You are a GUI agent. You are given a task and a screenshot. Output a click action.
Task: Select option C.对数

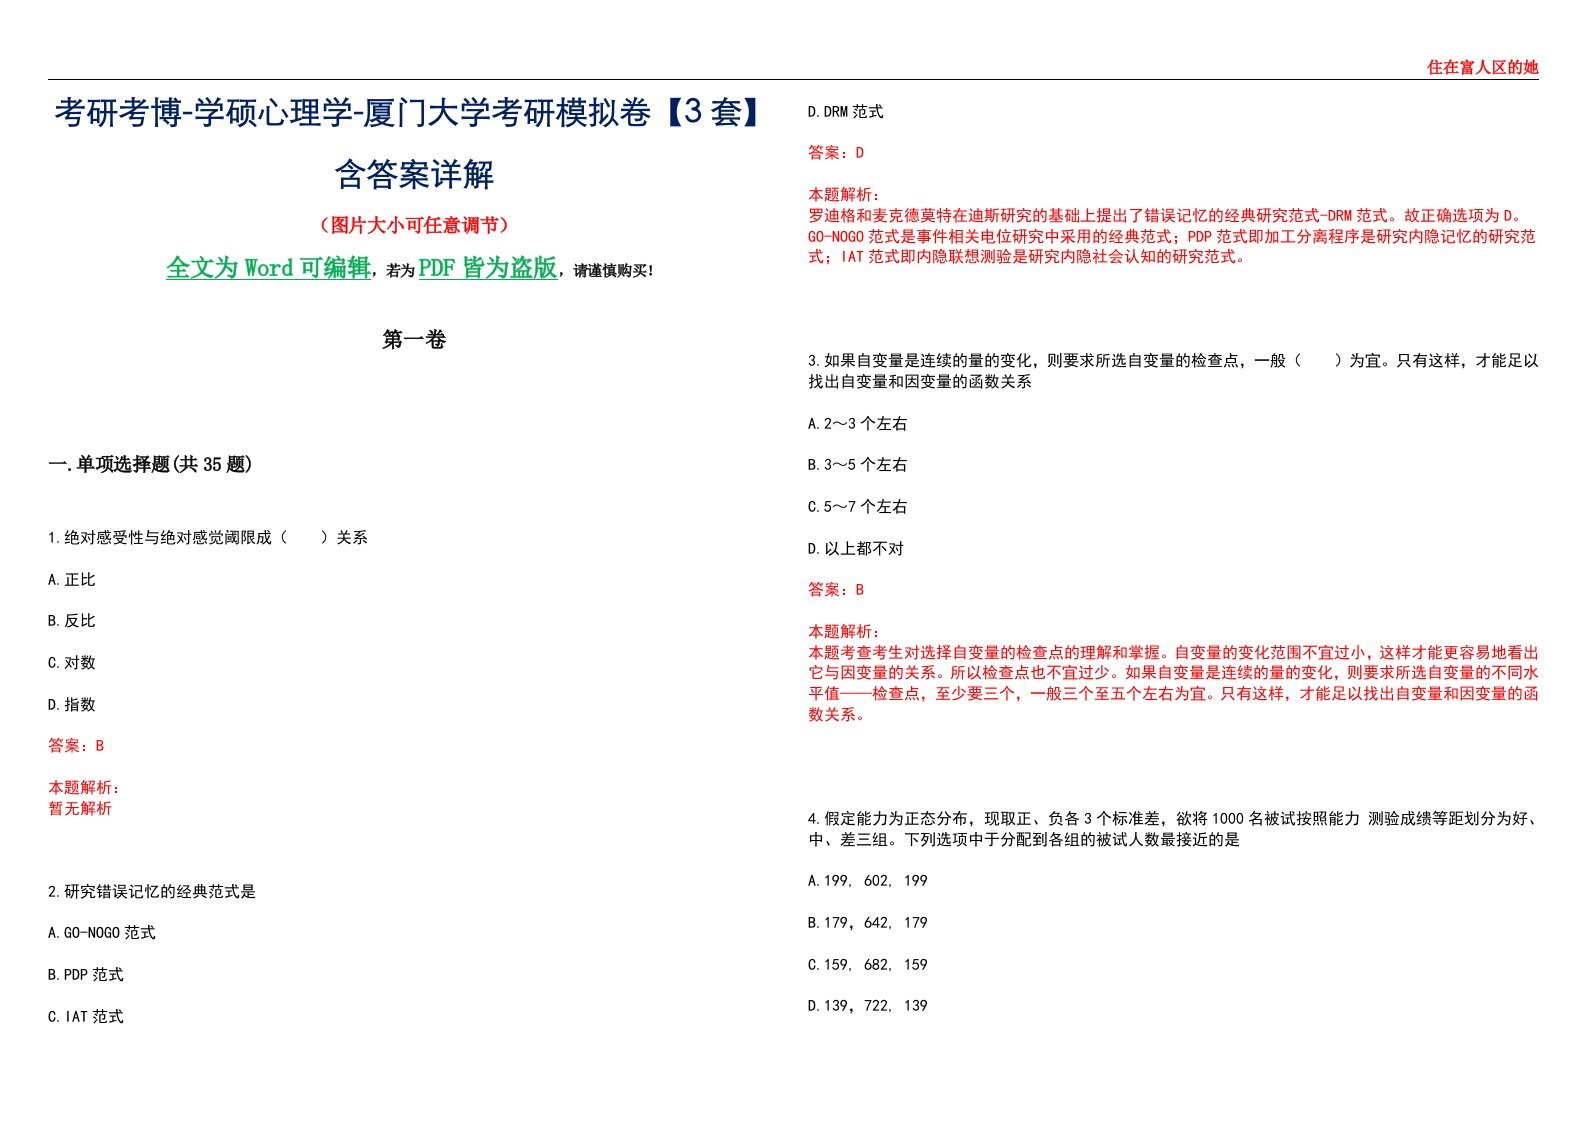click(72, 663)
